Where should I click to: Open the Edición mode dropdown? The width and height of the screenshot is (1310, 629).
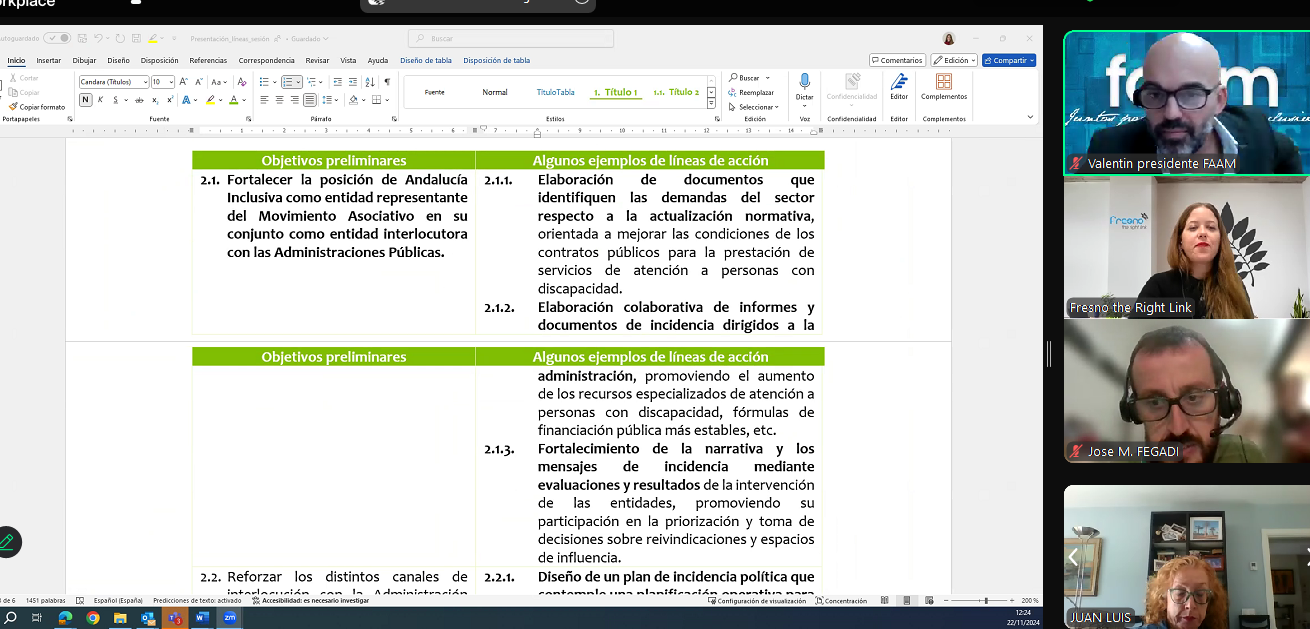pos(954,60)
